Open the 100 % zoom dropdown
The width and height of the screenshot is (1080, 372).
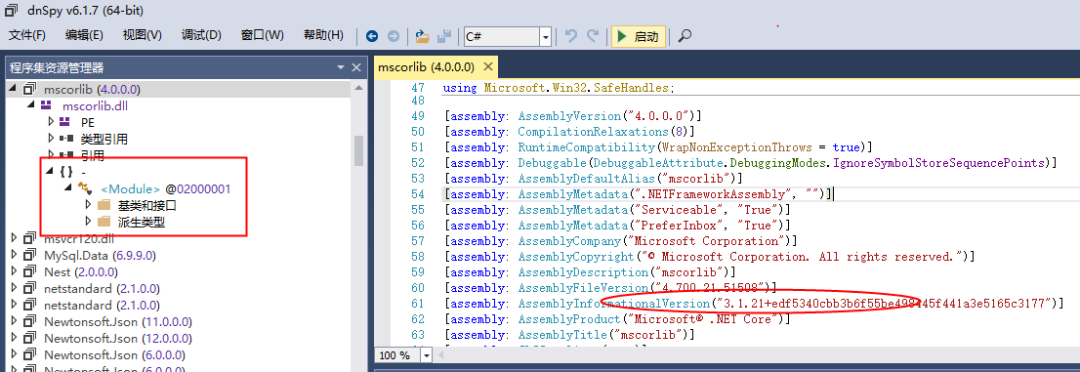coord(426,355)
